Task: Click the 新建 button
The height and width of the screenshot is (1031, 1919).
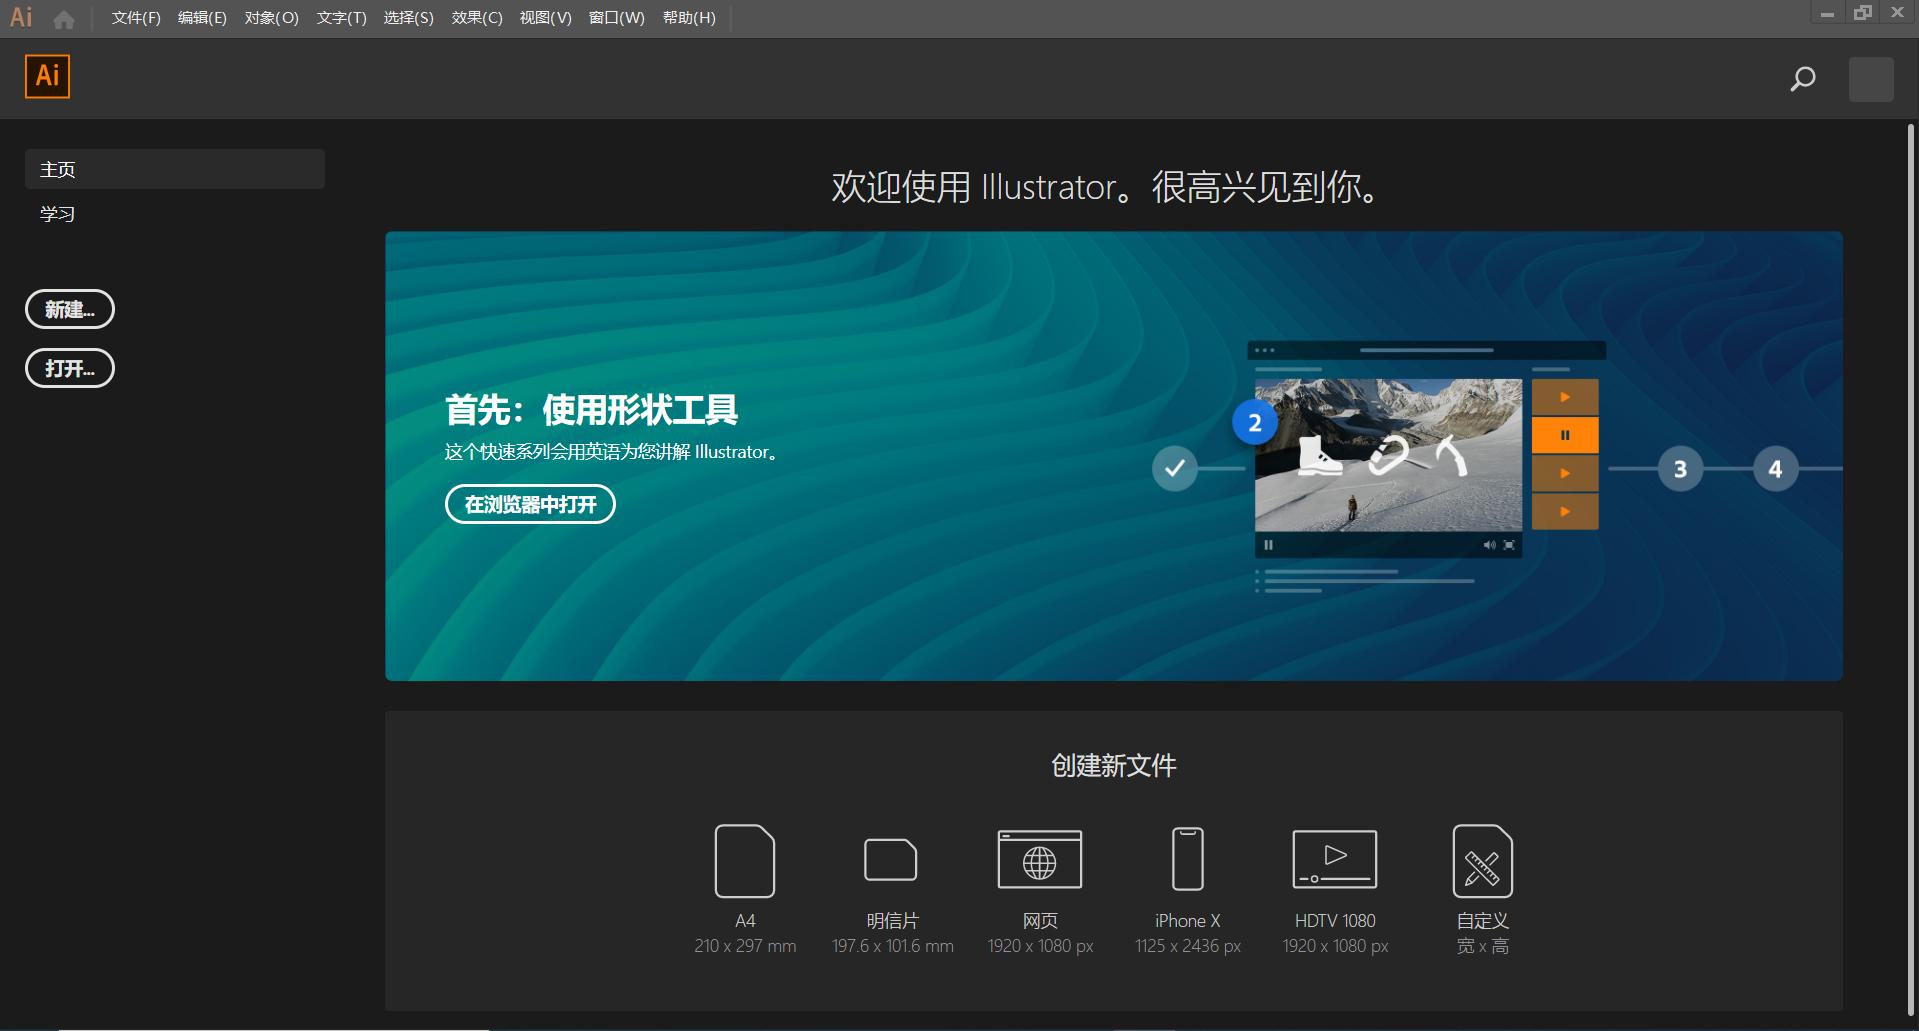Action: point(69,309)
